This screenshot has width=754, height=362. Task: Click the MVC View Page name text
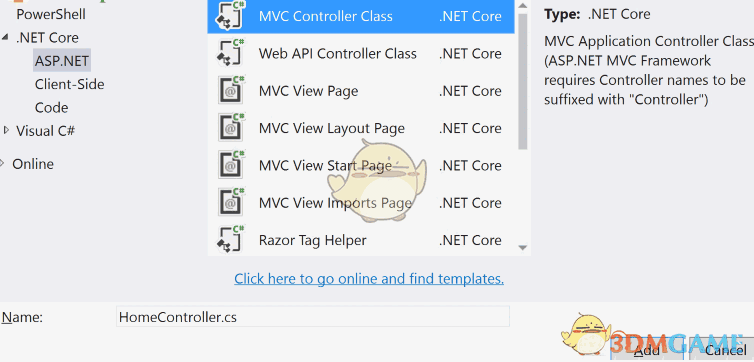(308, 91)
